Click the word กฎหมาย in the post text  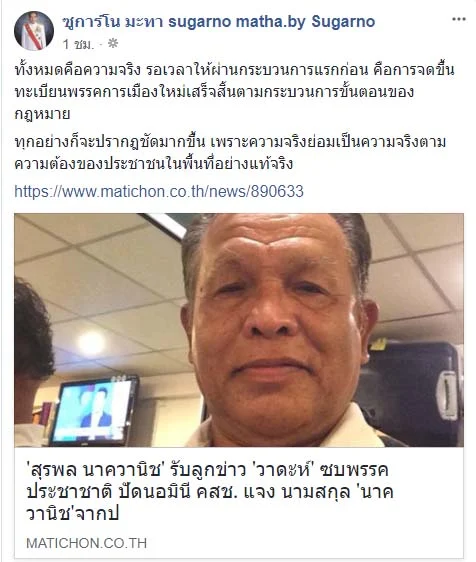42,114
